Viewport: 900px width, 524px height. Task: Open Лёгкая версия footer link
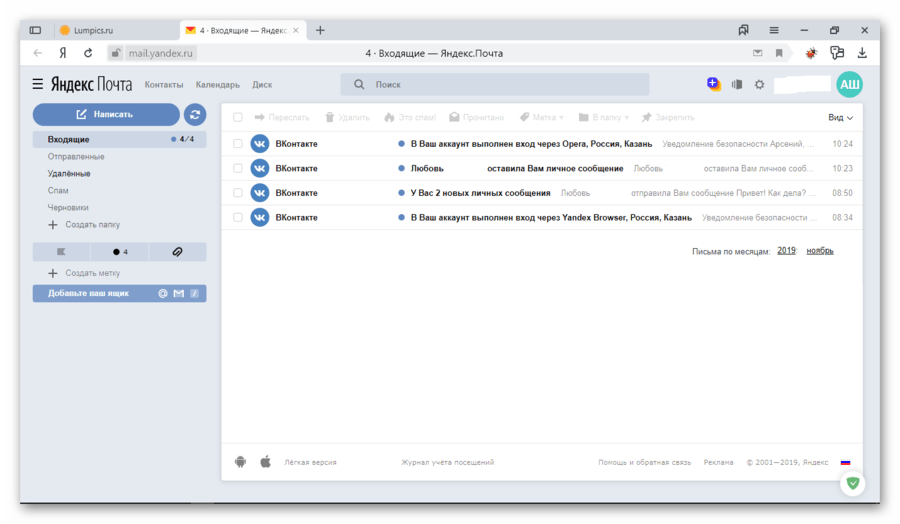pyautogui.click(x=311, y=462)
